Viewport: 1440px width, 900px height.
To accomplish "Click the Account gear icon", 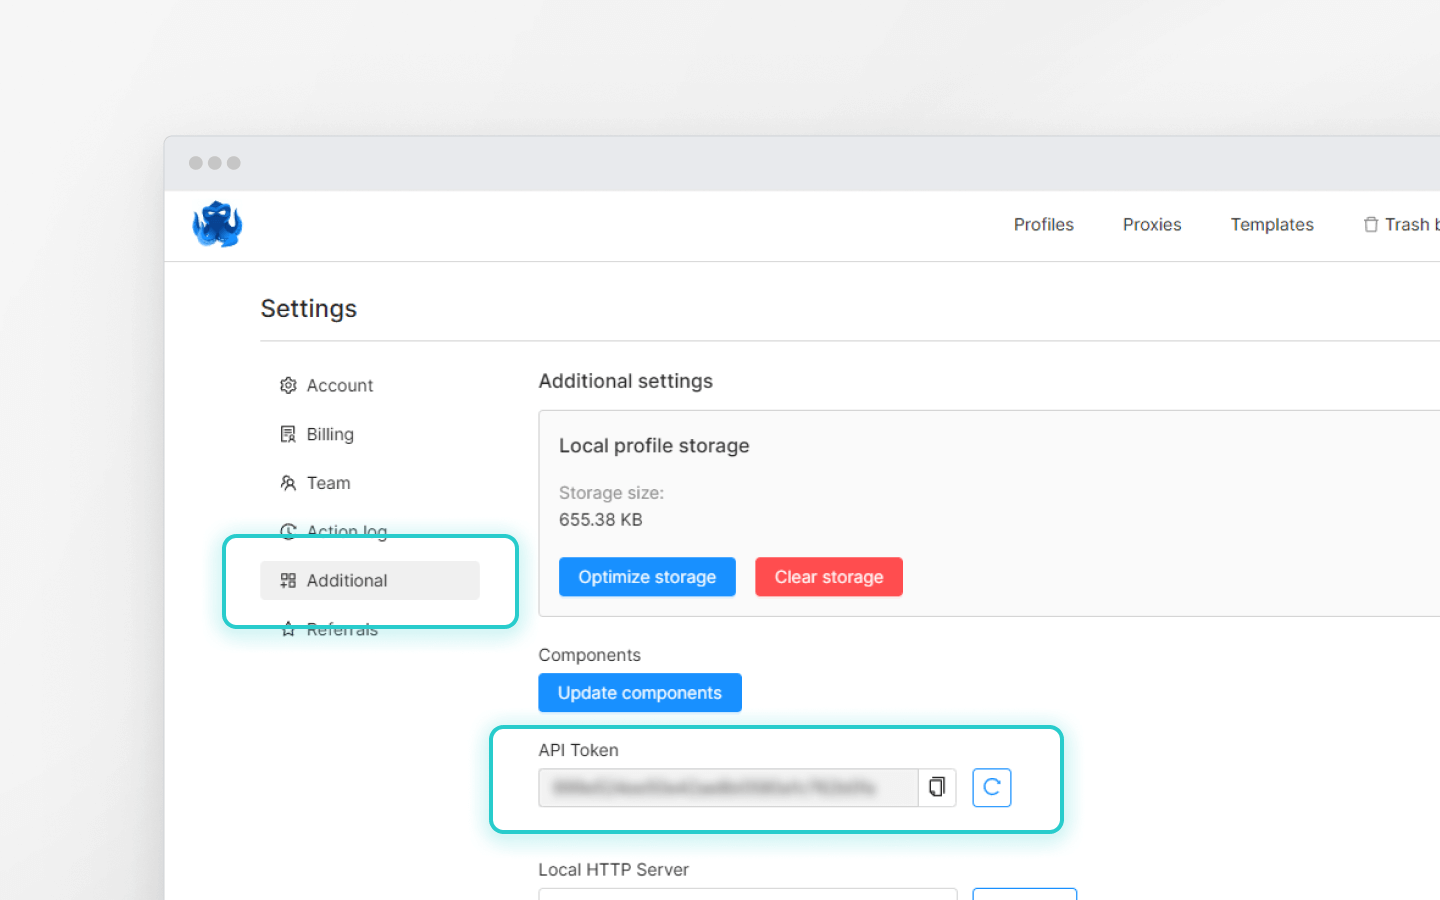I will click(288, 385).
